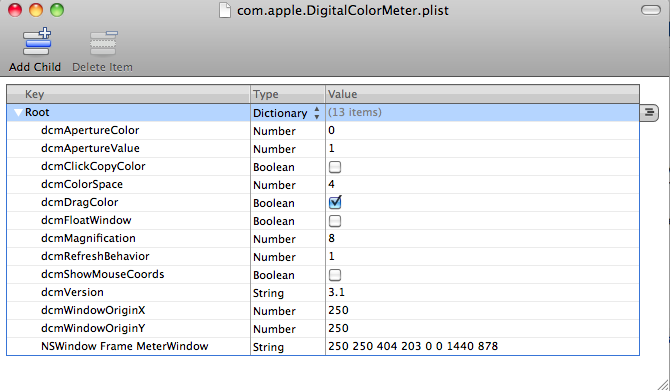Enable the dcmFloatWindow checkbox

(x=335, y=221)
